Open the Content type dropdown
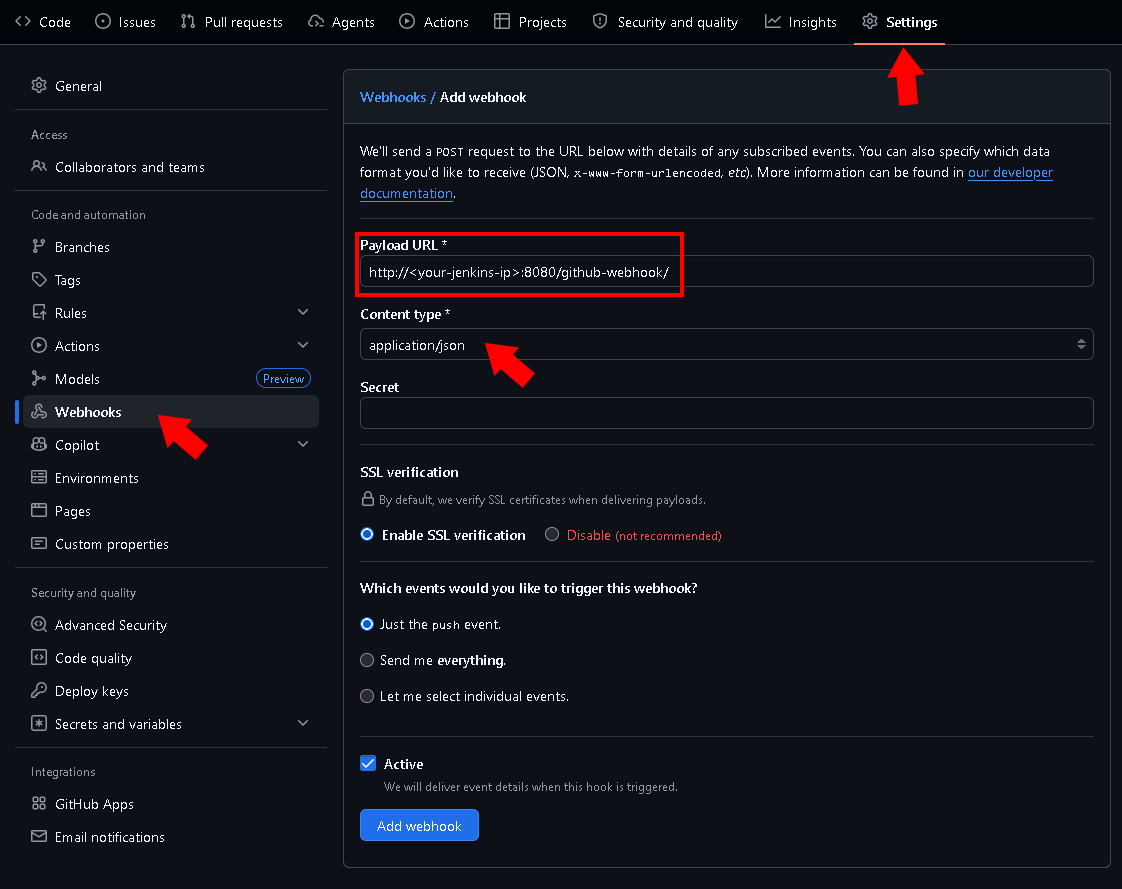This screenshot has height=889, width=1122. click(x=726, y=345)
